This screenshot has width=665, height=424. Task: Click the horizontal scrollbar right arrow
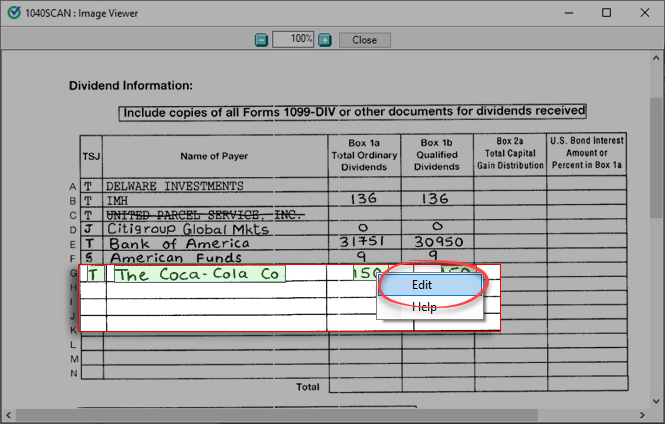[x=643, y=415]
